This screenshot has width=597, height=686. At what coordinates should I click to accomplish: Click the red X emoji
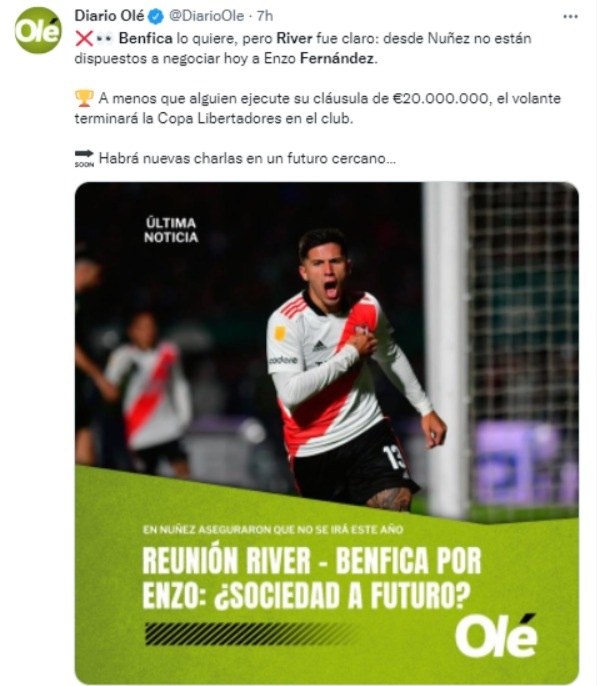pos(84,38)
